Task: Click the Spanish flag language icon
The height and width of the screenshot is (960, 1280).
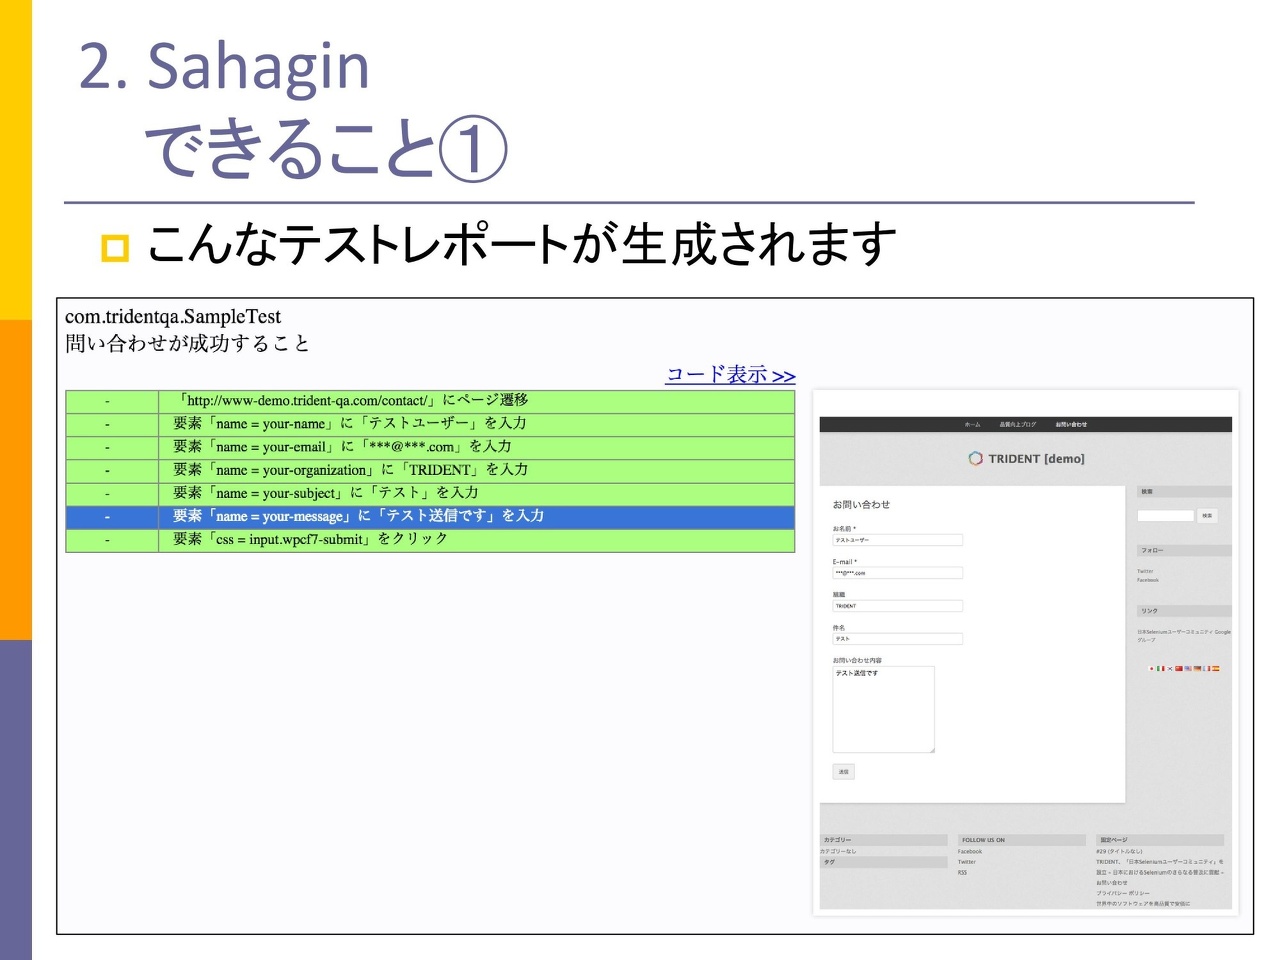Action: pos(1215,668)
